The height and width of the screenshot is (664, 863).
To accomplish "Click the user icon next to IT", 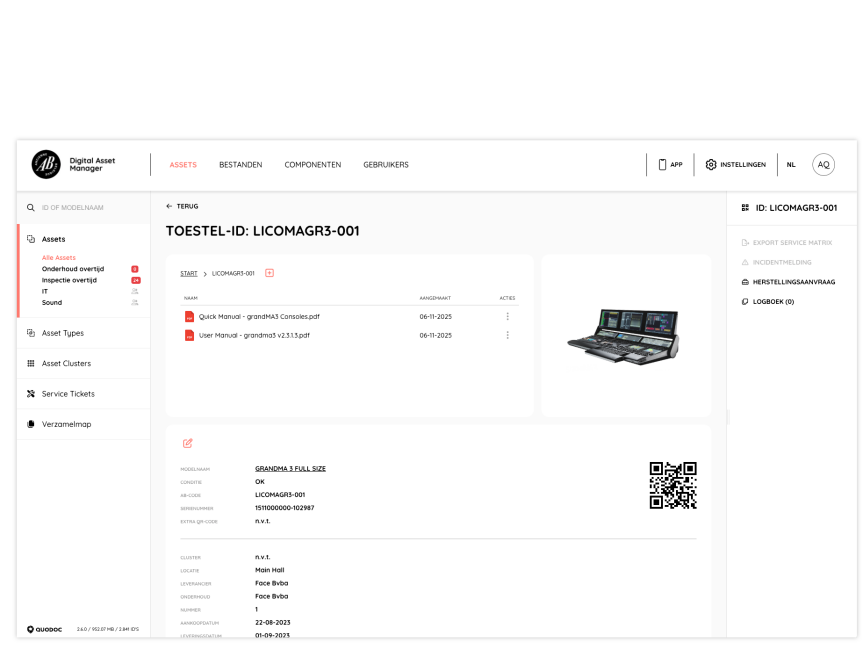I will point(135,291).
